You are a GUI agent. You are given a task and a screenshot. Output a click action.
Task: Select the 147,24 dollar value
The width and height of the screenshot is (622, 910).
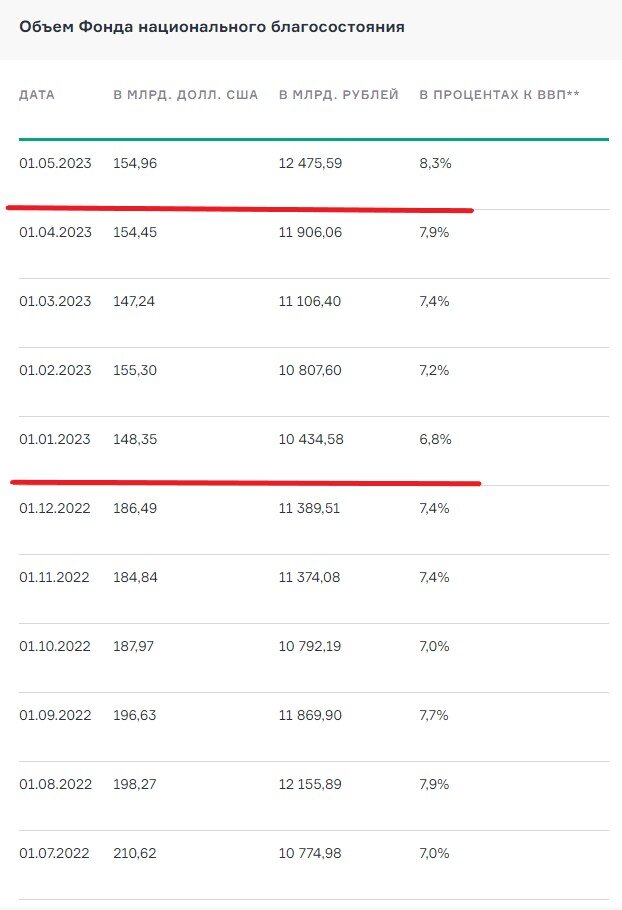[134, 301]
